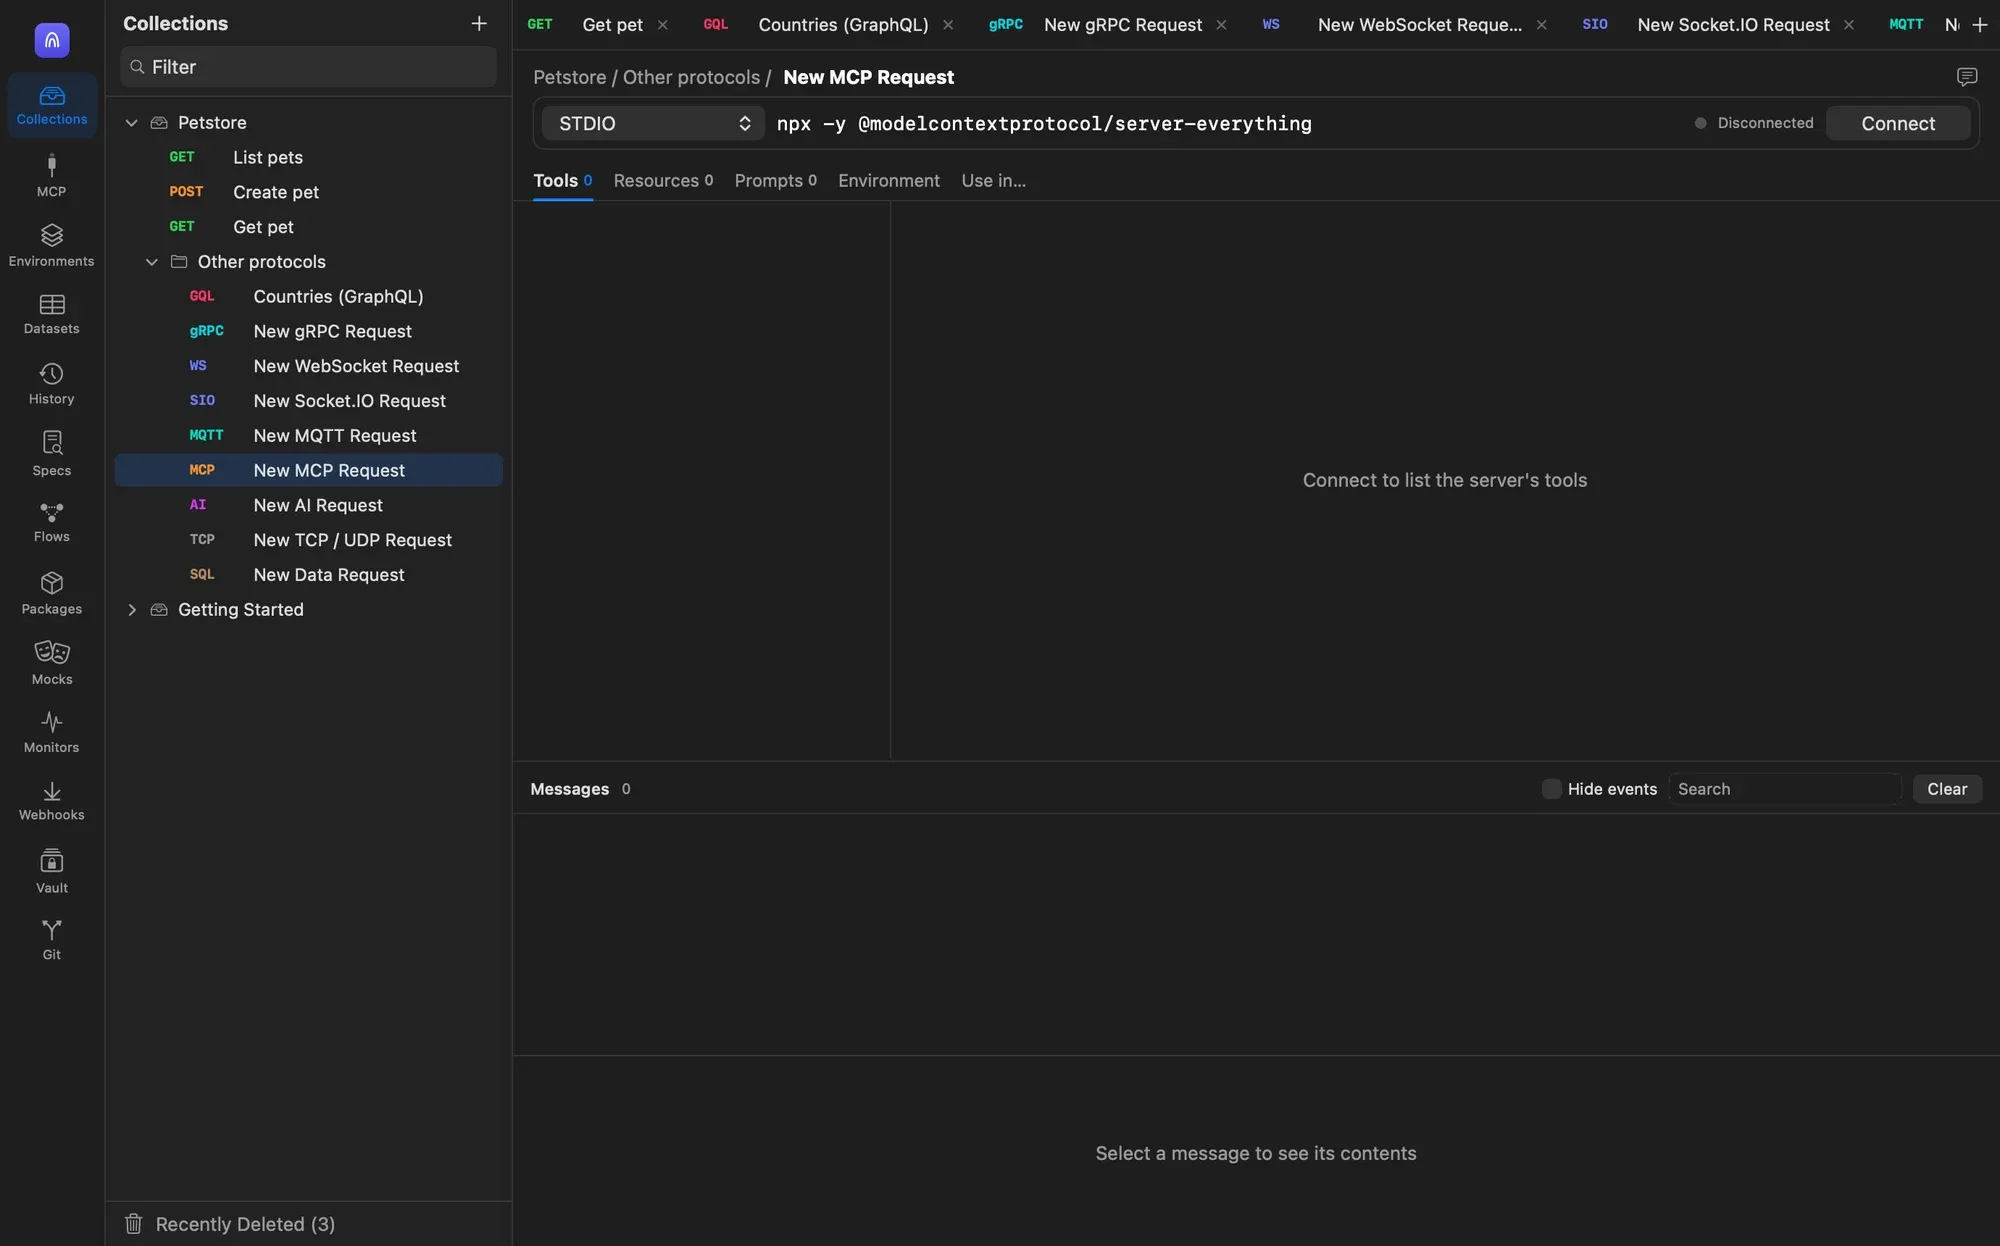Close the Get pet tab
The width and height of the screenshot is (2000, 1246).
[662, 25]
